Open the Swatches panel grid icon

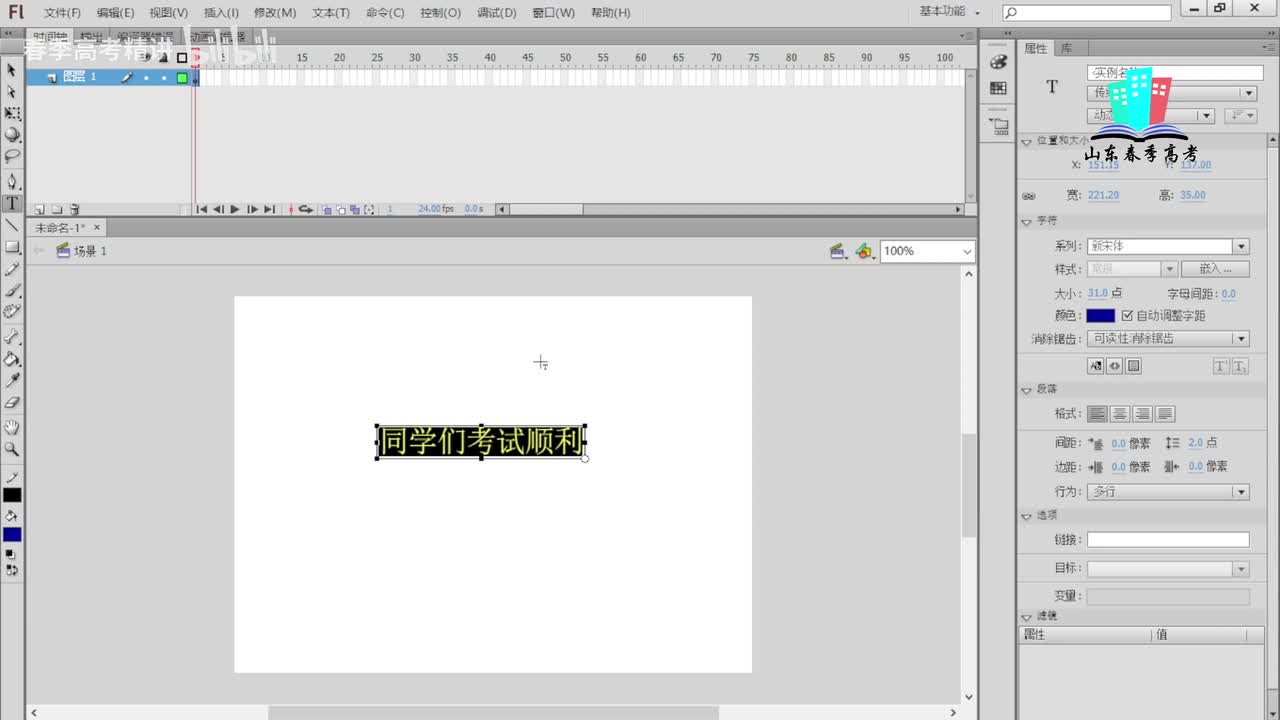pyautogui.click(x=998, y=88)
